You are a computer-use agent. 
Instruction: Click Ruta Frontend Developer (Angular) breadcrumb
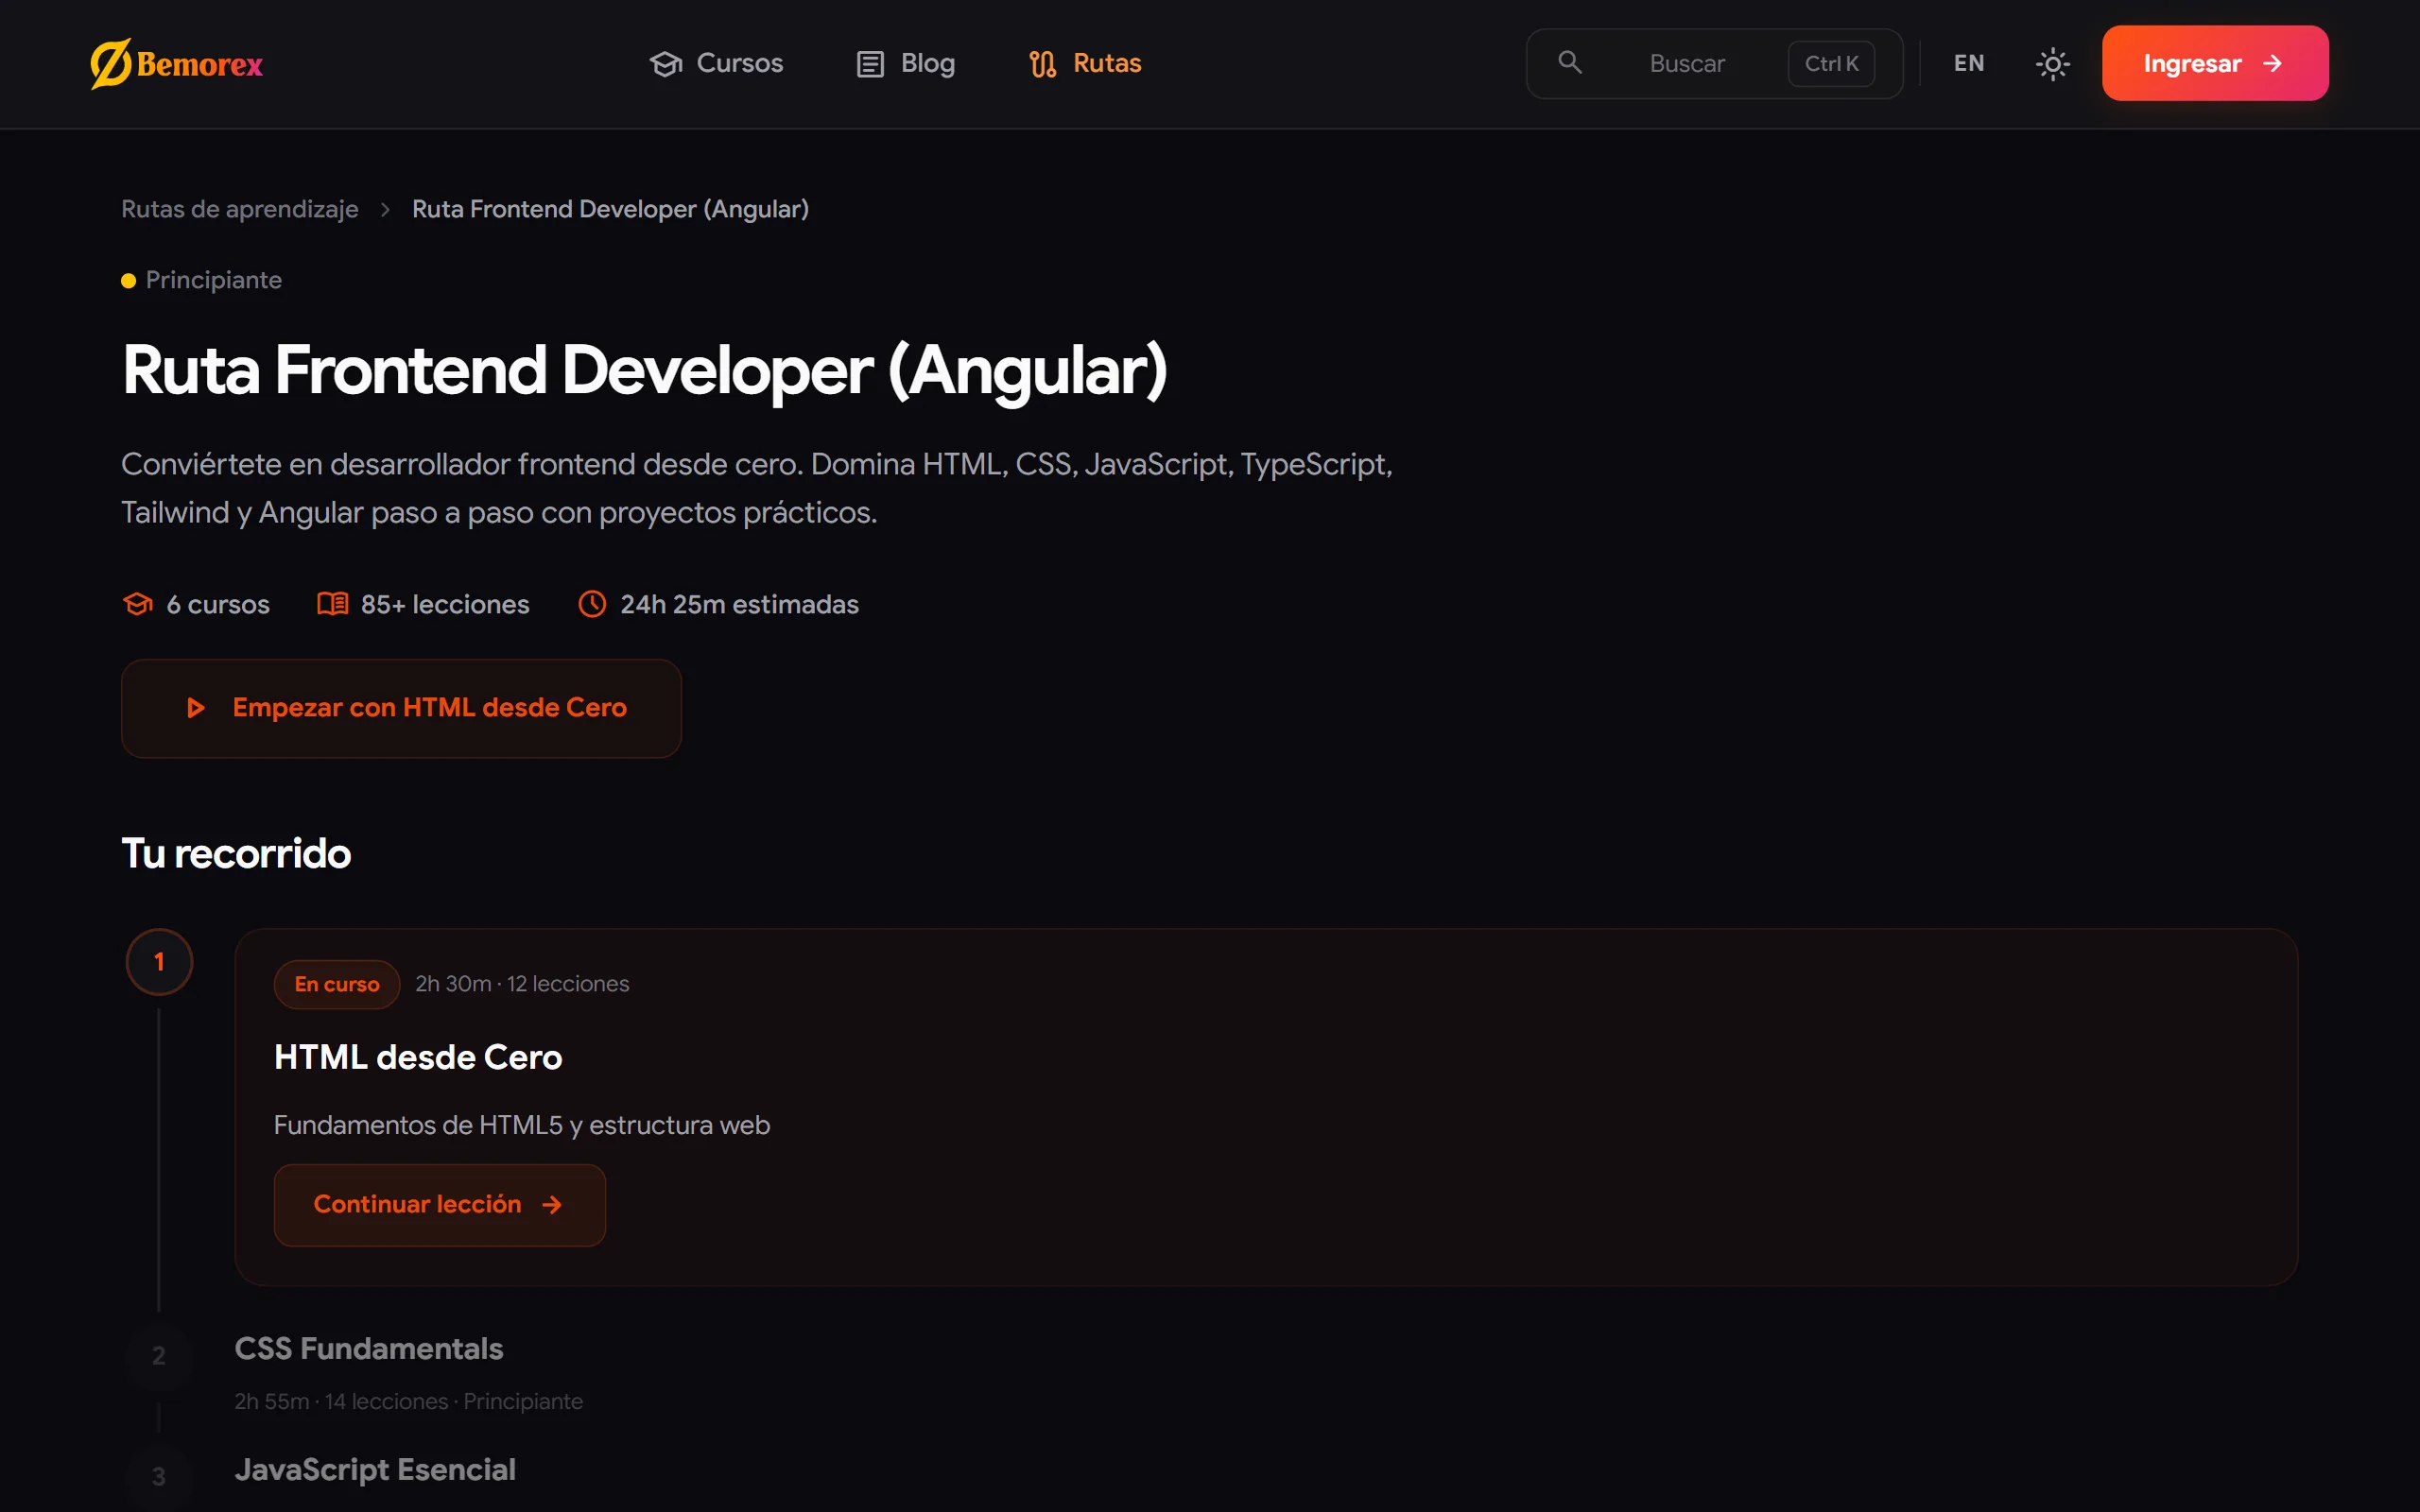tap(610, 209)
